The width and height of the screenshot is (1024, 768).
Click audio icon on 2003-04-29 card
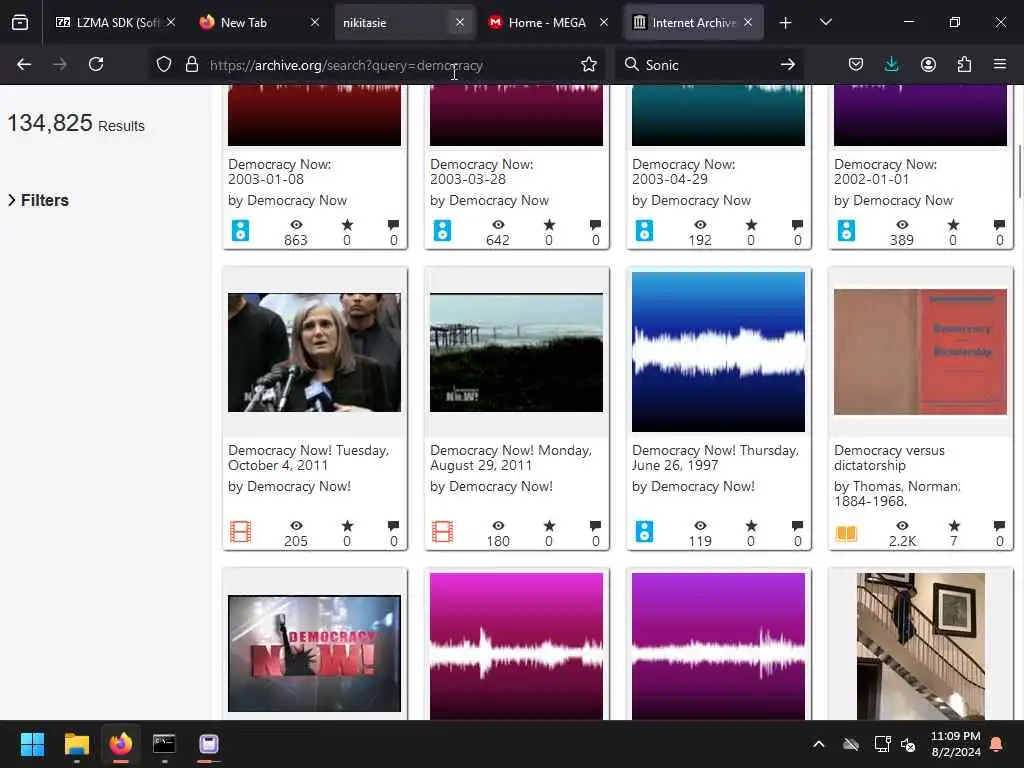(645, 231)
